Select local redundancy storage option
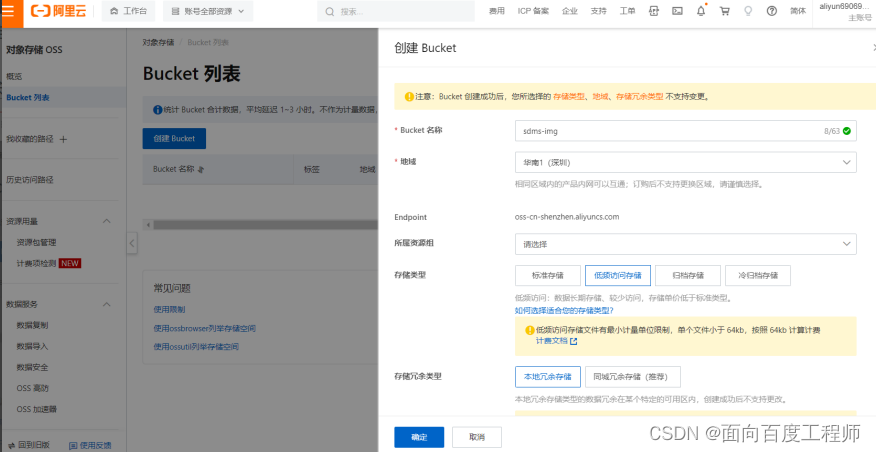The image size is (876, 452). coord(548,377)
